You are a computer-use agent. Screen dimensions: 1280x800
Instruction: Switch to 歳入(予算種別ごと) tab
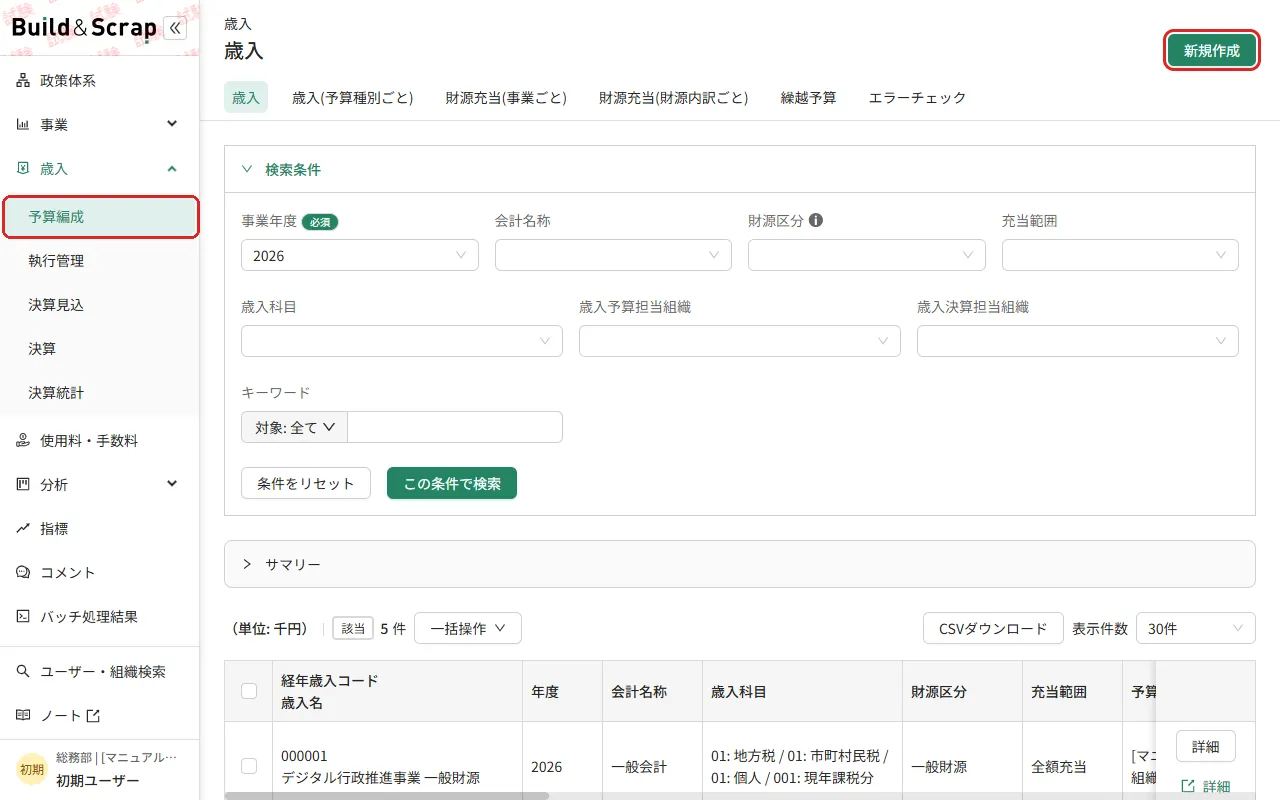pyautogui.click(x=353, y=97)
